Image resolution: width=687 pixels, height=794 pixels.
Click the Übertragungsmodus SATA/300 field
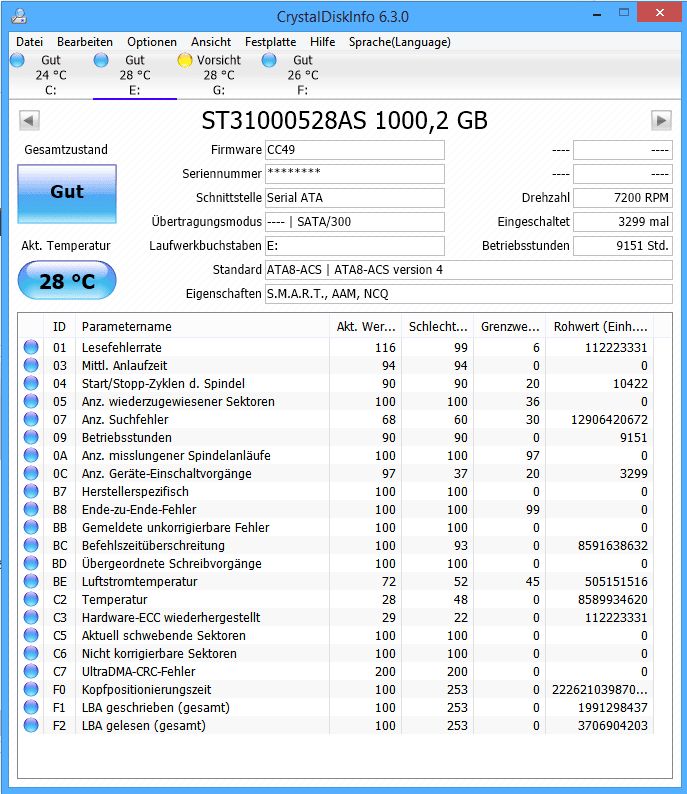(x=355, y=222)
